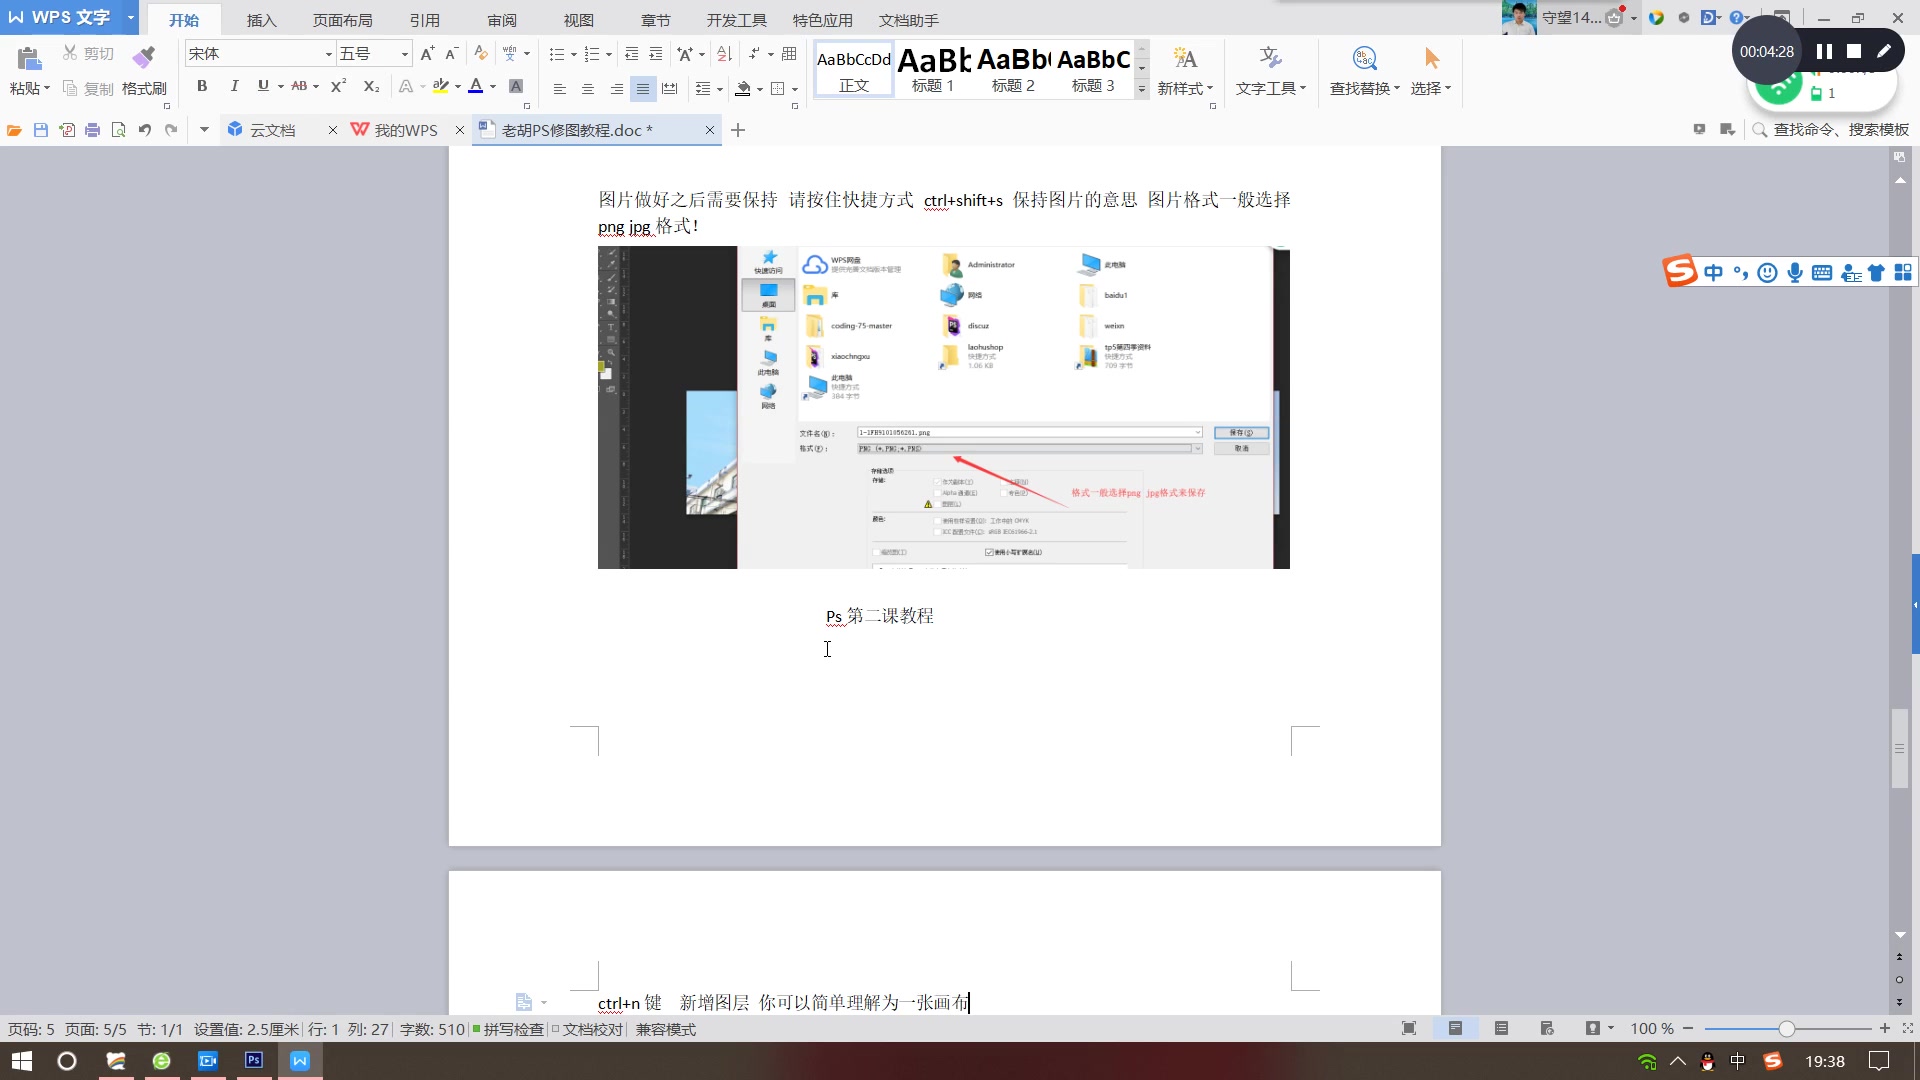Image resolution: width=1920 pixels, height=1080 pixels.
Task: Click the undo arrow icon
Action: point(145,130)
